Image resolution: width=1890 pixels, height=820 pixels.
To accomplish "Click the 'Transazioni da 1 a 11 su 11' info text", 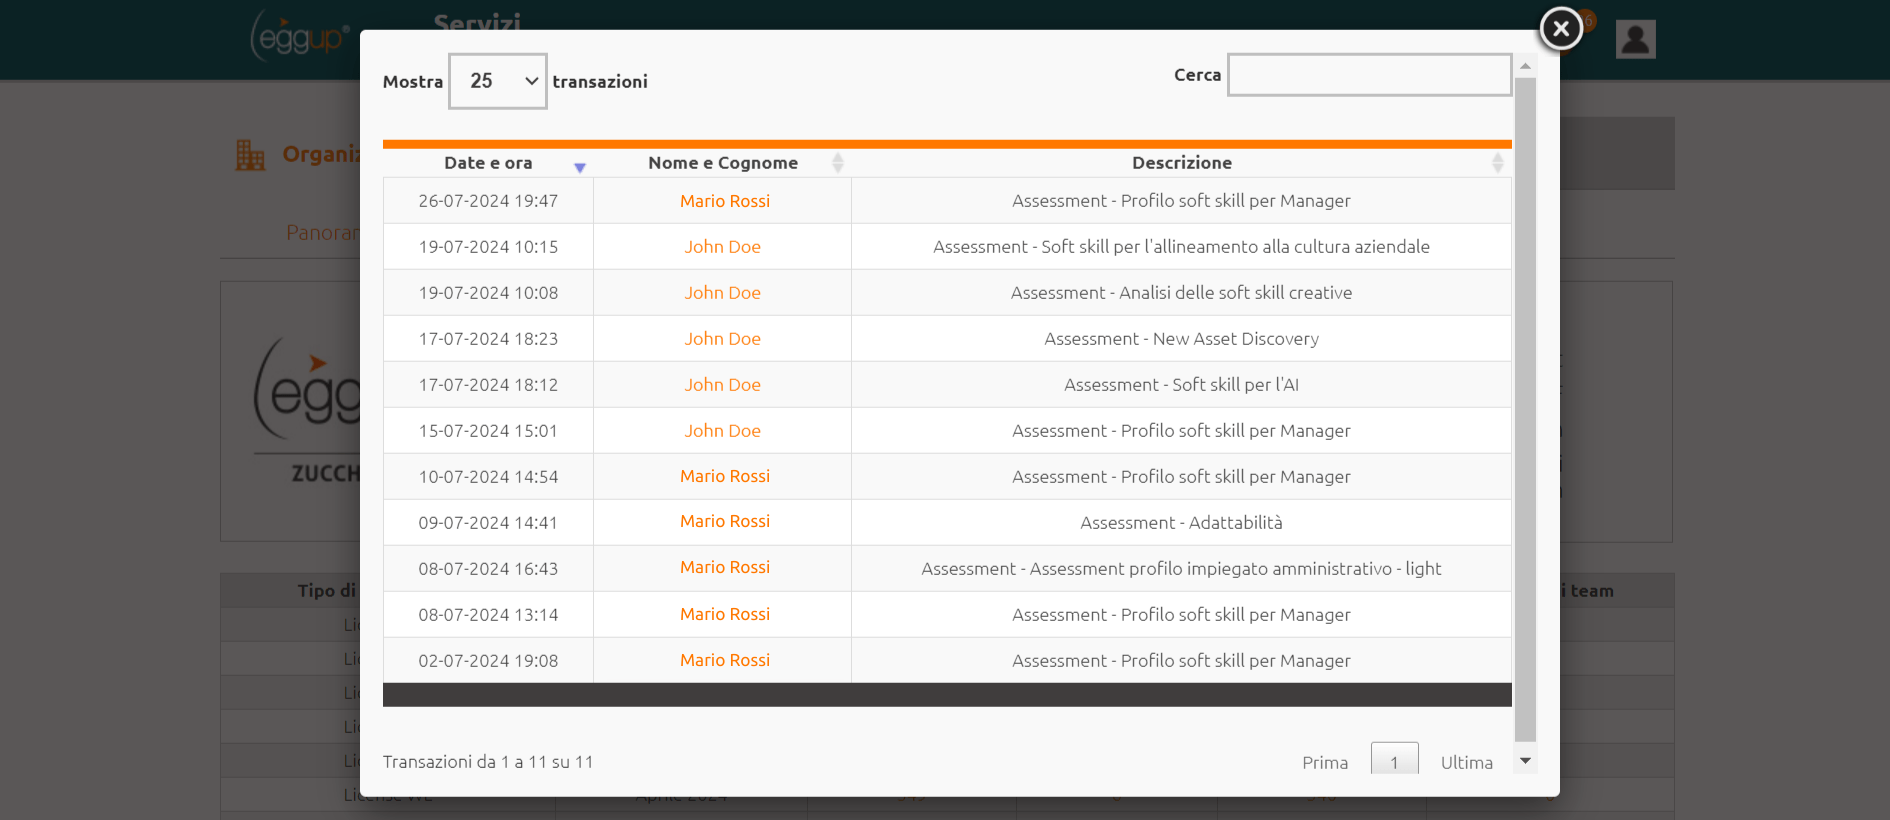I will tap(488, 762).
